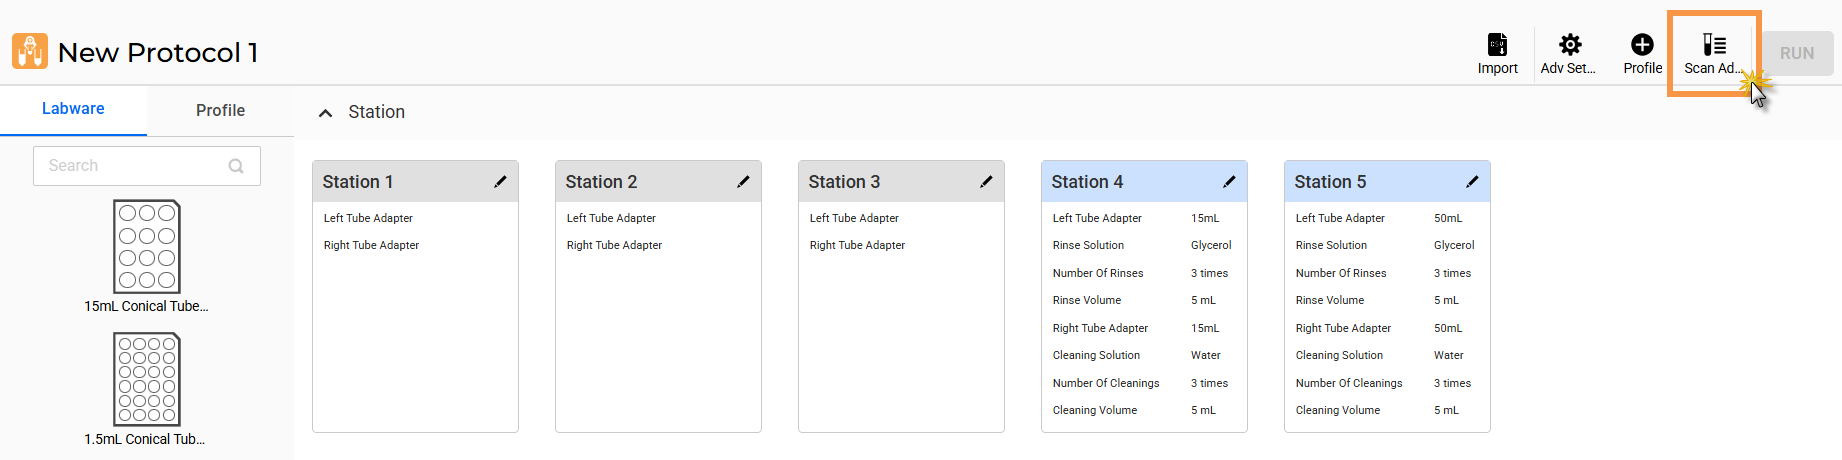Click the orange protocol app logo

click(x=30, y=52)
